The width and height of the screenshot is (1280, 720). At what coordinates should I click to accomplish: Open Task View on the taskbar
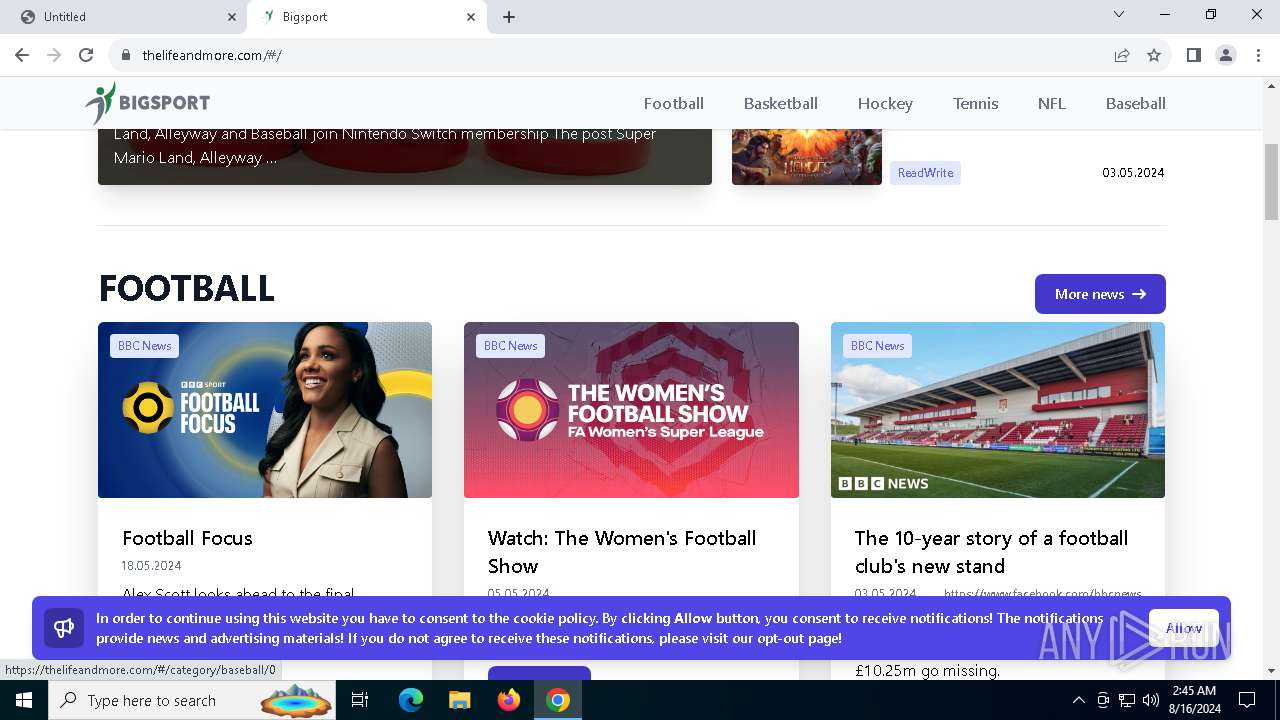click(360, 700)
